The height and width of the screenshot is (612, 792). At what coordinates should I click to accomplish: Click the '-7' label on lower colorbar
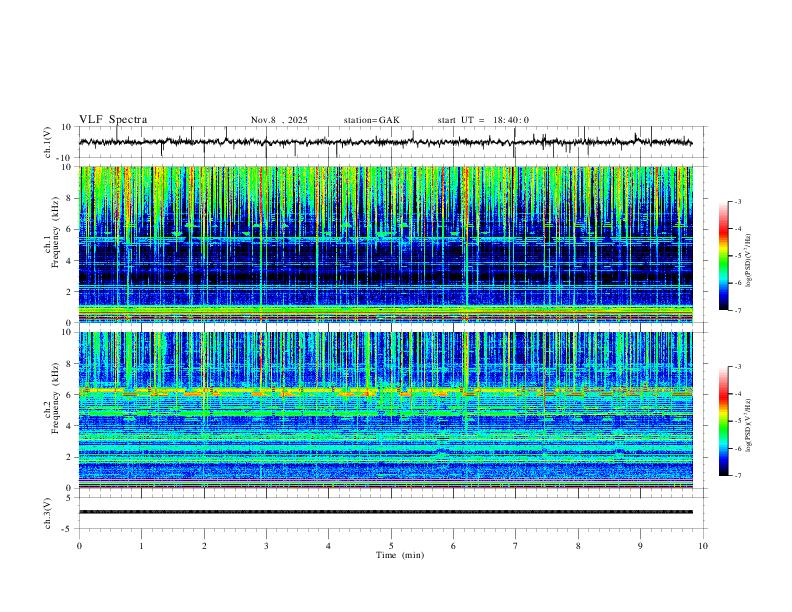tap(737, 476)
